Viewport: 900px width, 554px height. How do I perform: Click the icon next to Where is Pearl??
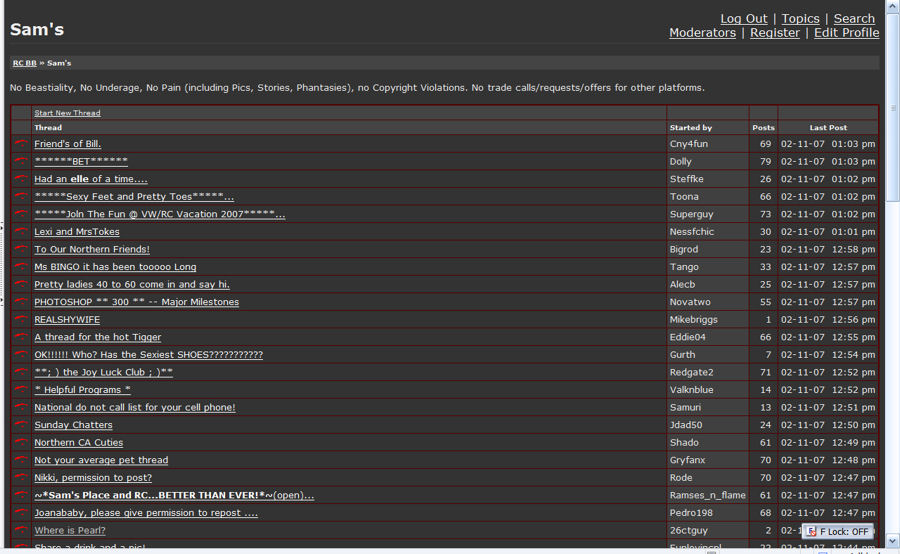tap(21, 531)
